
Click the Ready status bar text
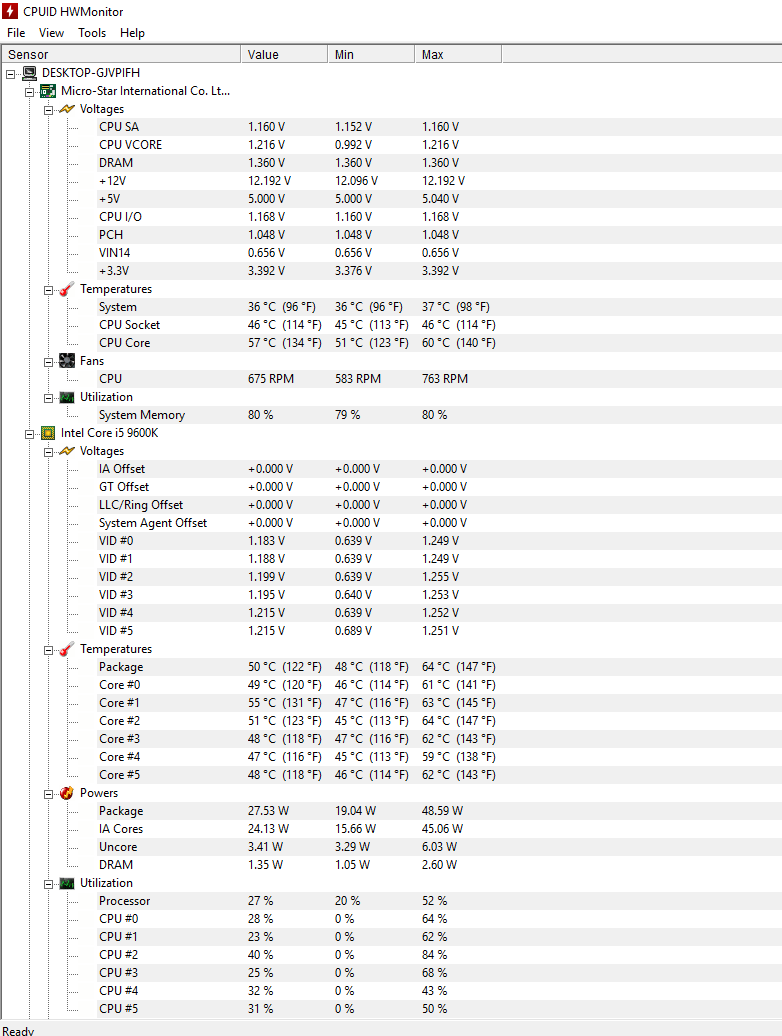(18, 1030)
